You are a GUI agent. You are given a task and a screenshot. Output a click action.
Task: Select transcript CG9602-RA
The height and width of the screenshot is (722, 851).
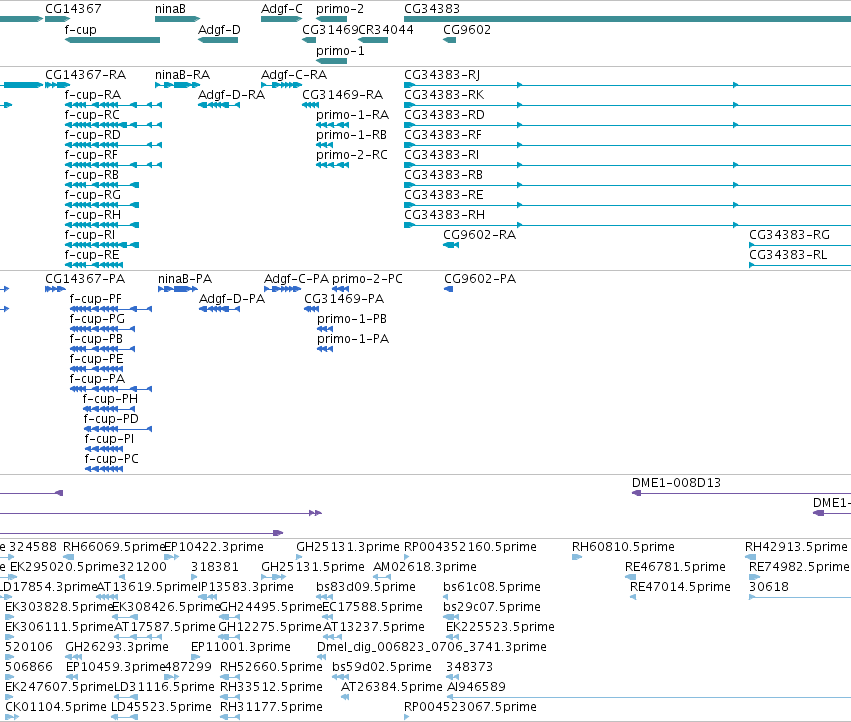[479, 235]
